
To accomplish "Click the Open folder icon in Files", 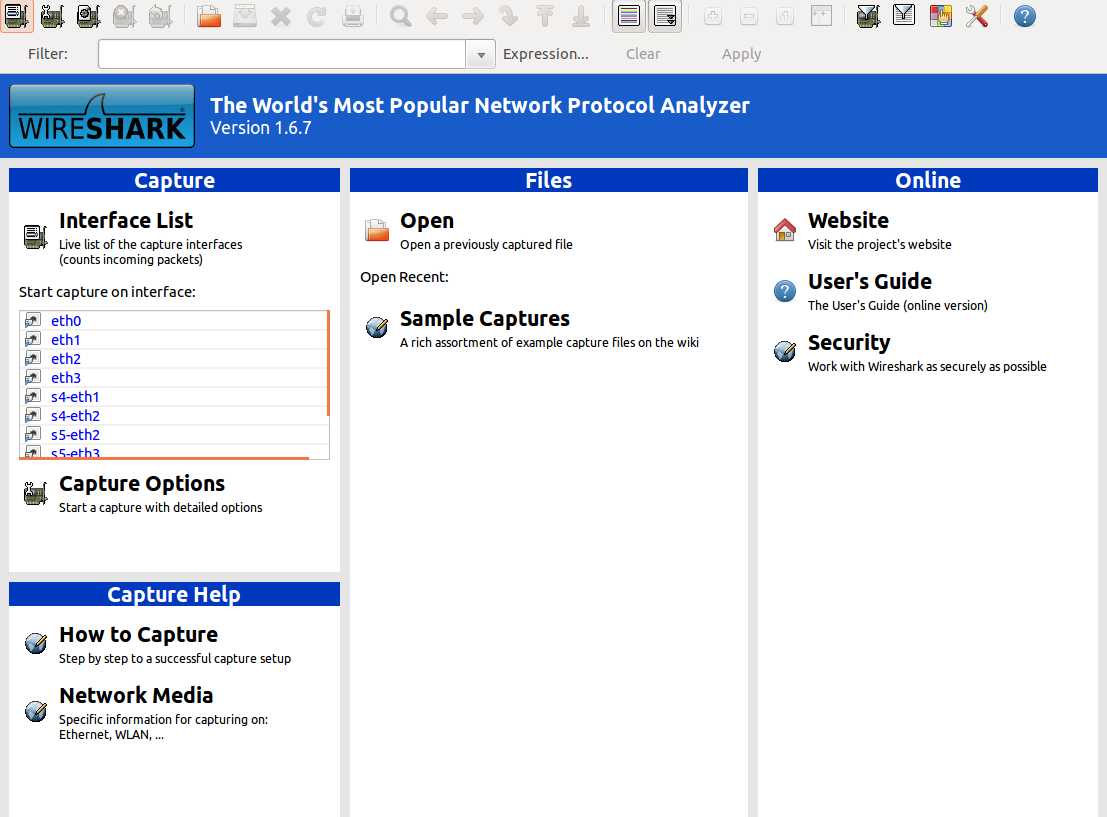I will pos(376,230).
